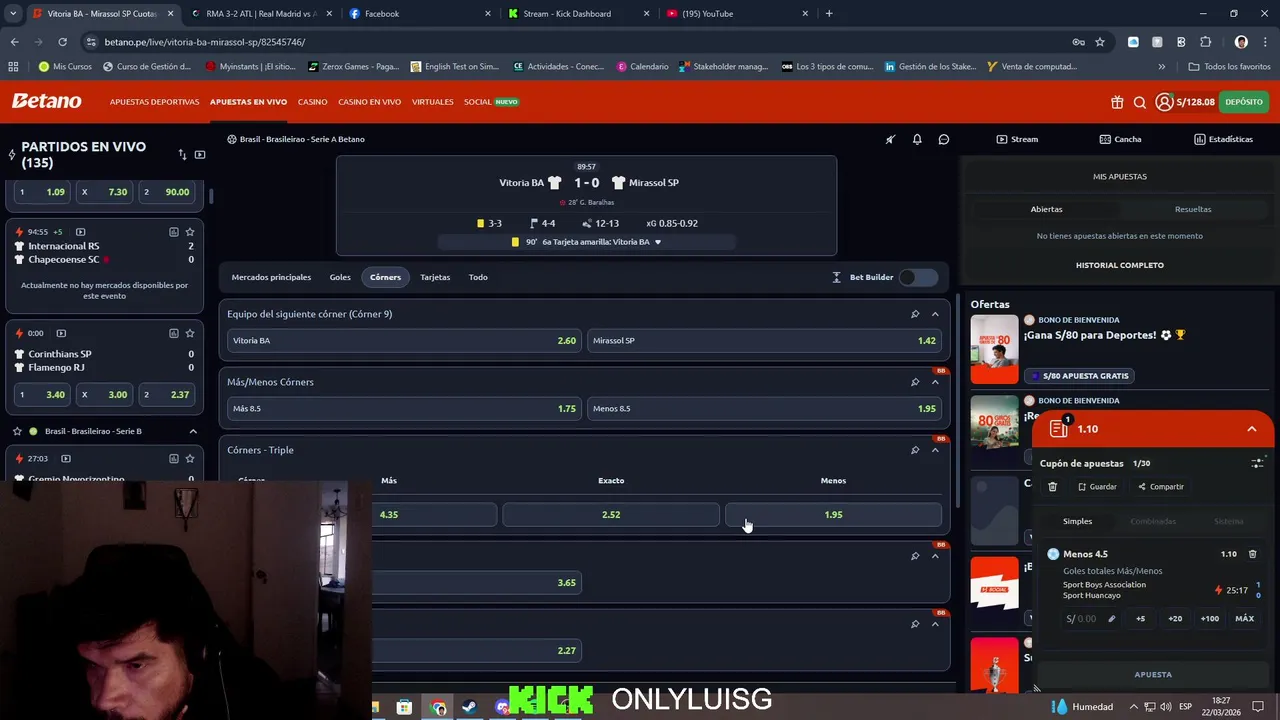This screenshot has height=720, width=1280.
Task: Reload the page with browser refresh
Action: (62, 42)
